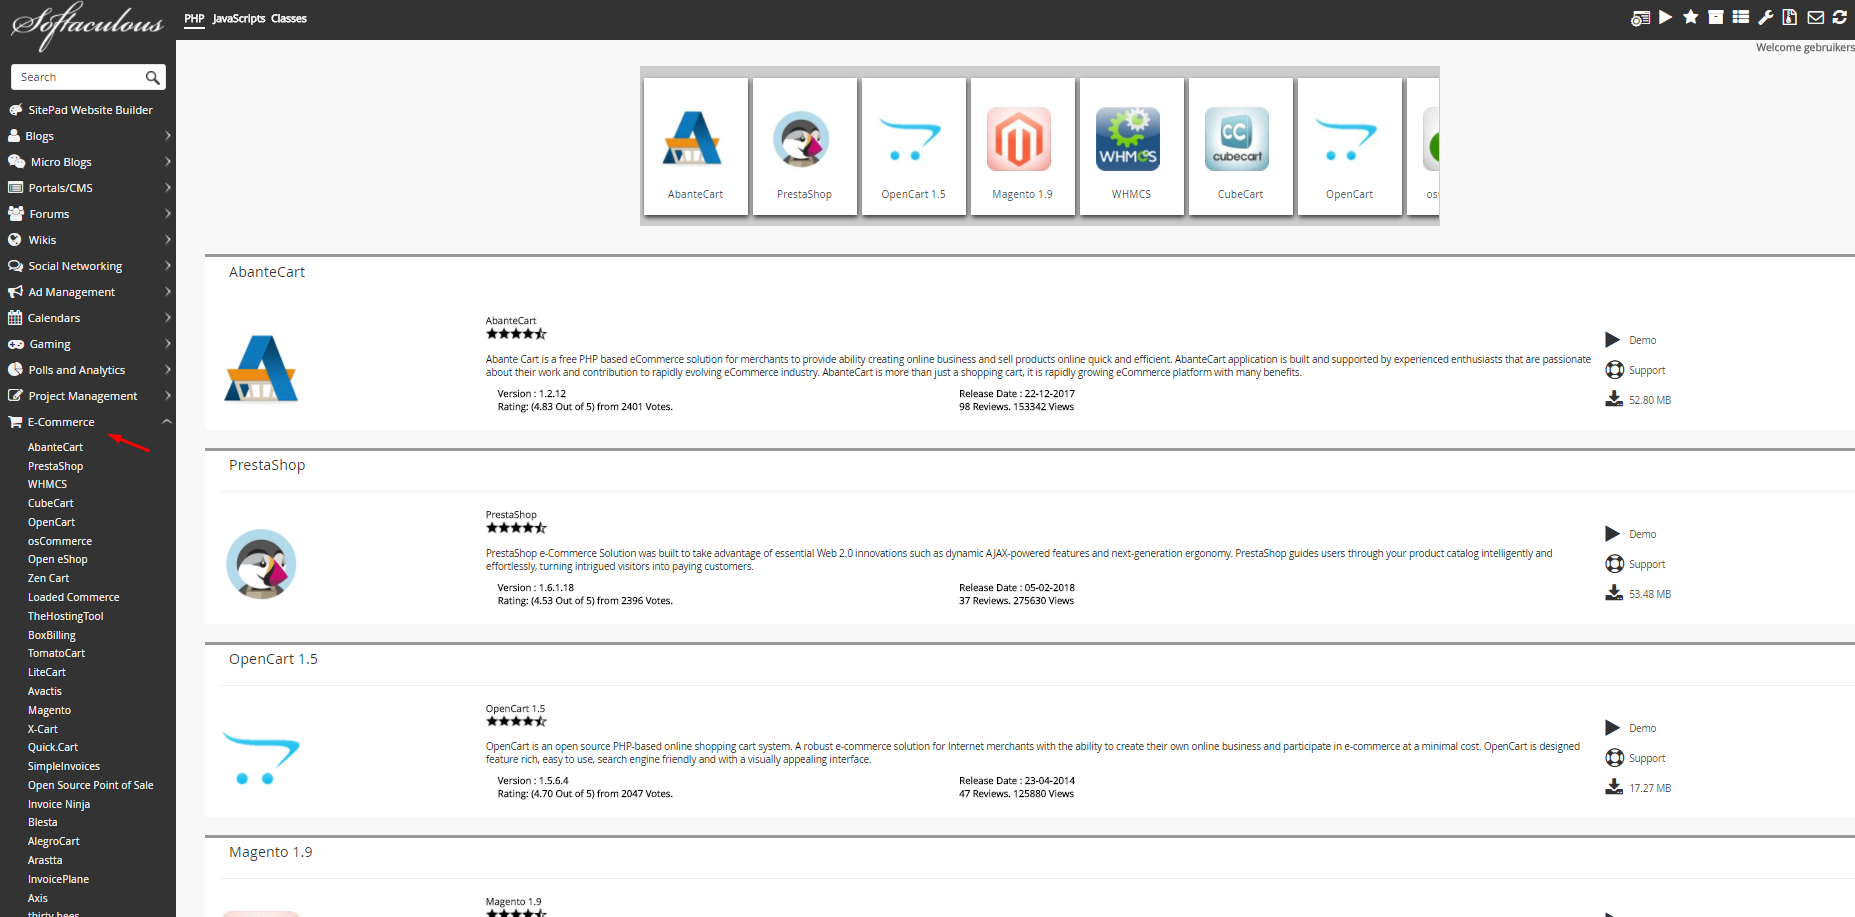Open the PrestaShop Demo link
The height and width of the screenshot is (917, 1855).
tap(1641, 534)
